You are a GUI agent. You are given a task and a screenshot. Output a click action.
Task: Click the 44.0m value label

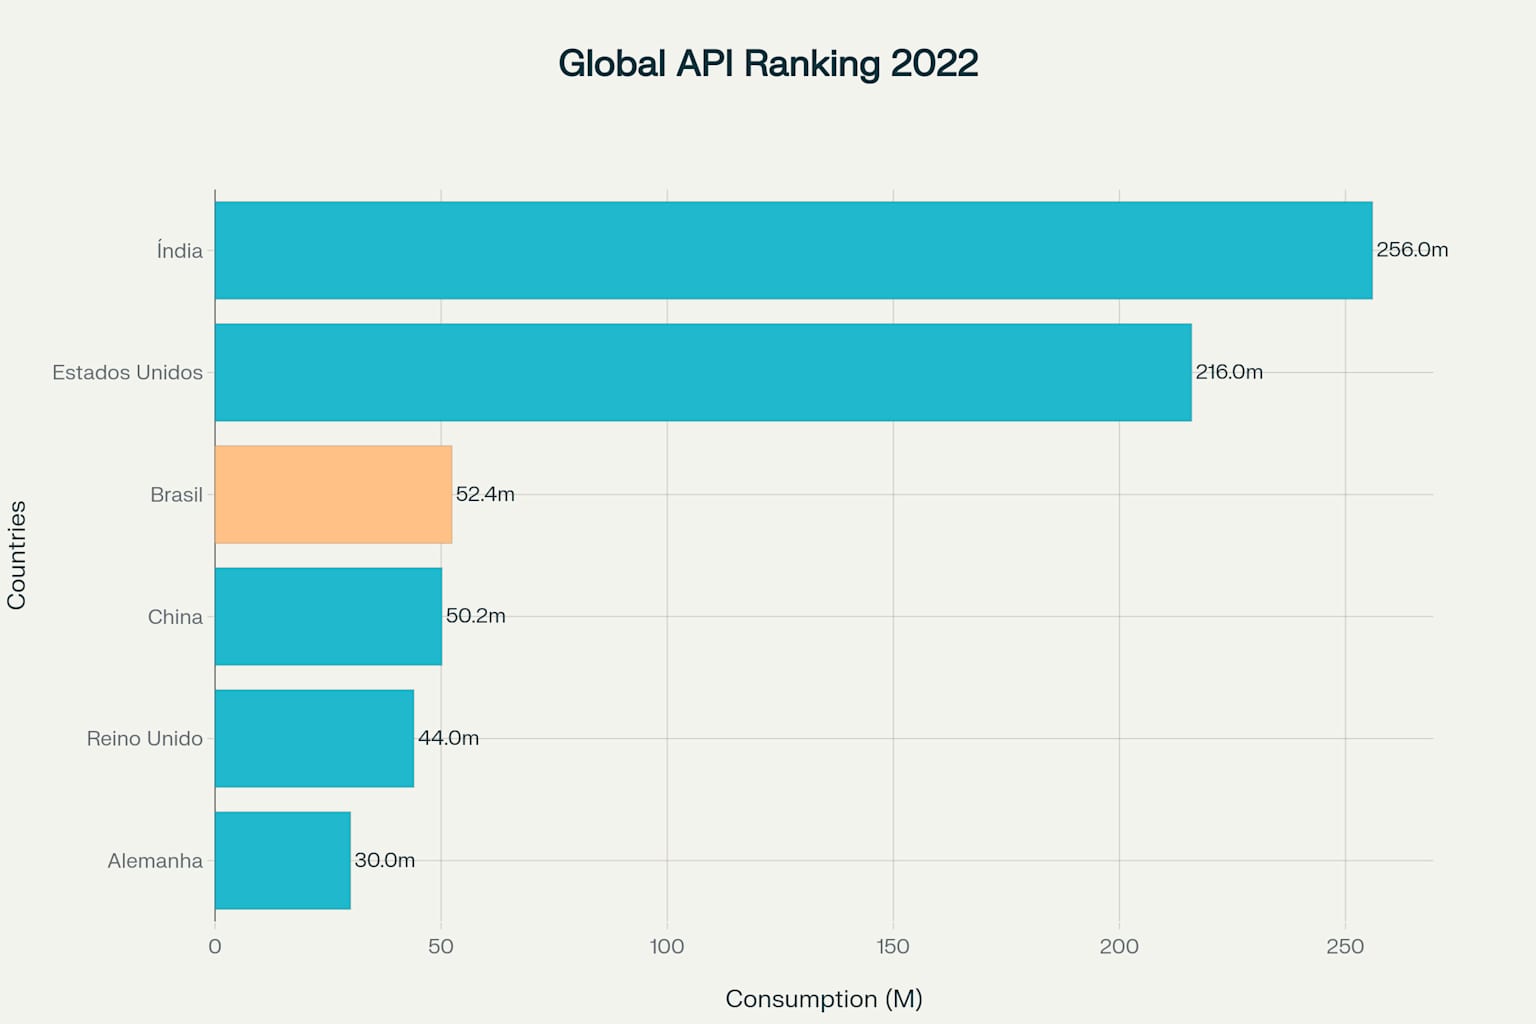pos(448,738)
